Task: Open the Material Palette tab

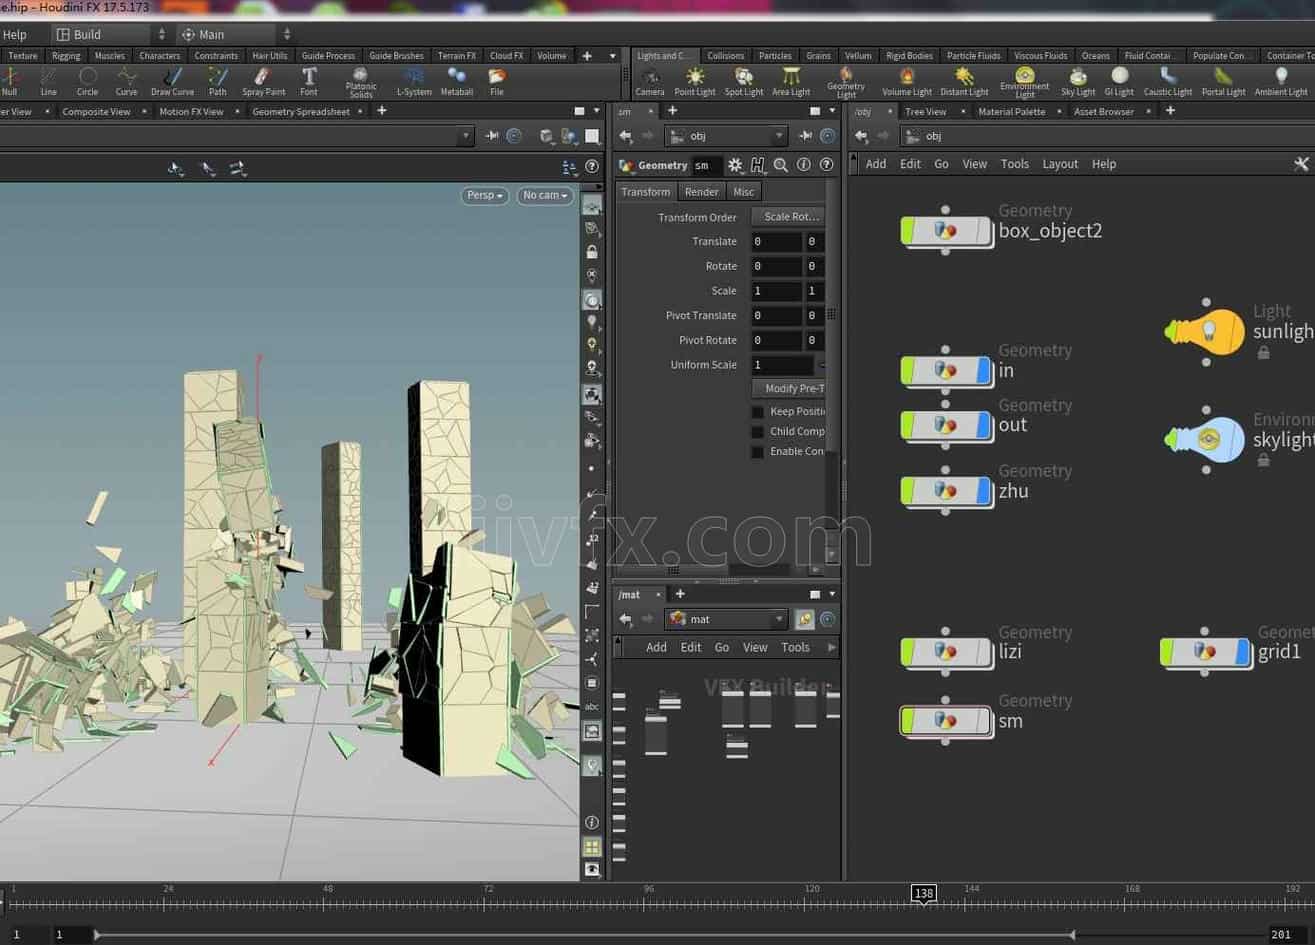Action: [1011, 112]
